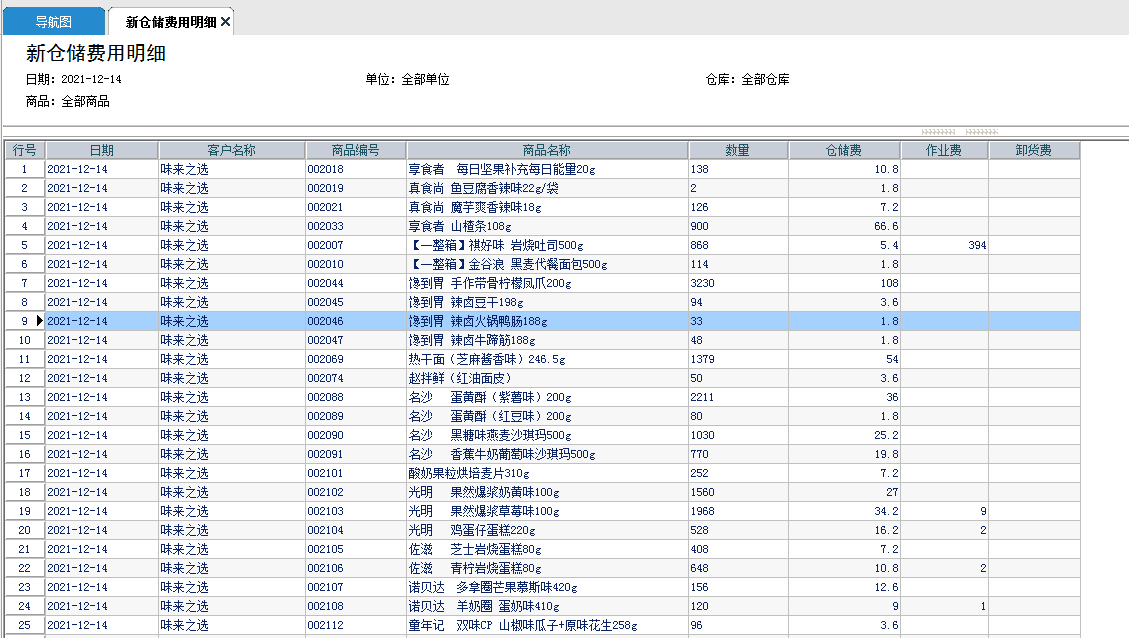Click the splitter grip handle above the table
1129x638 pixels.
pyautogui.click(x=958, y=132)
